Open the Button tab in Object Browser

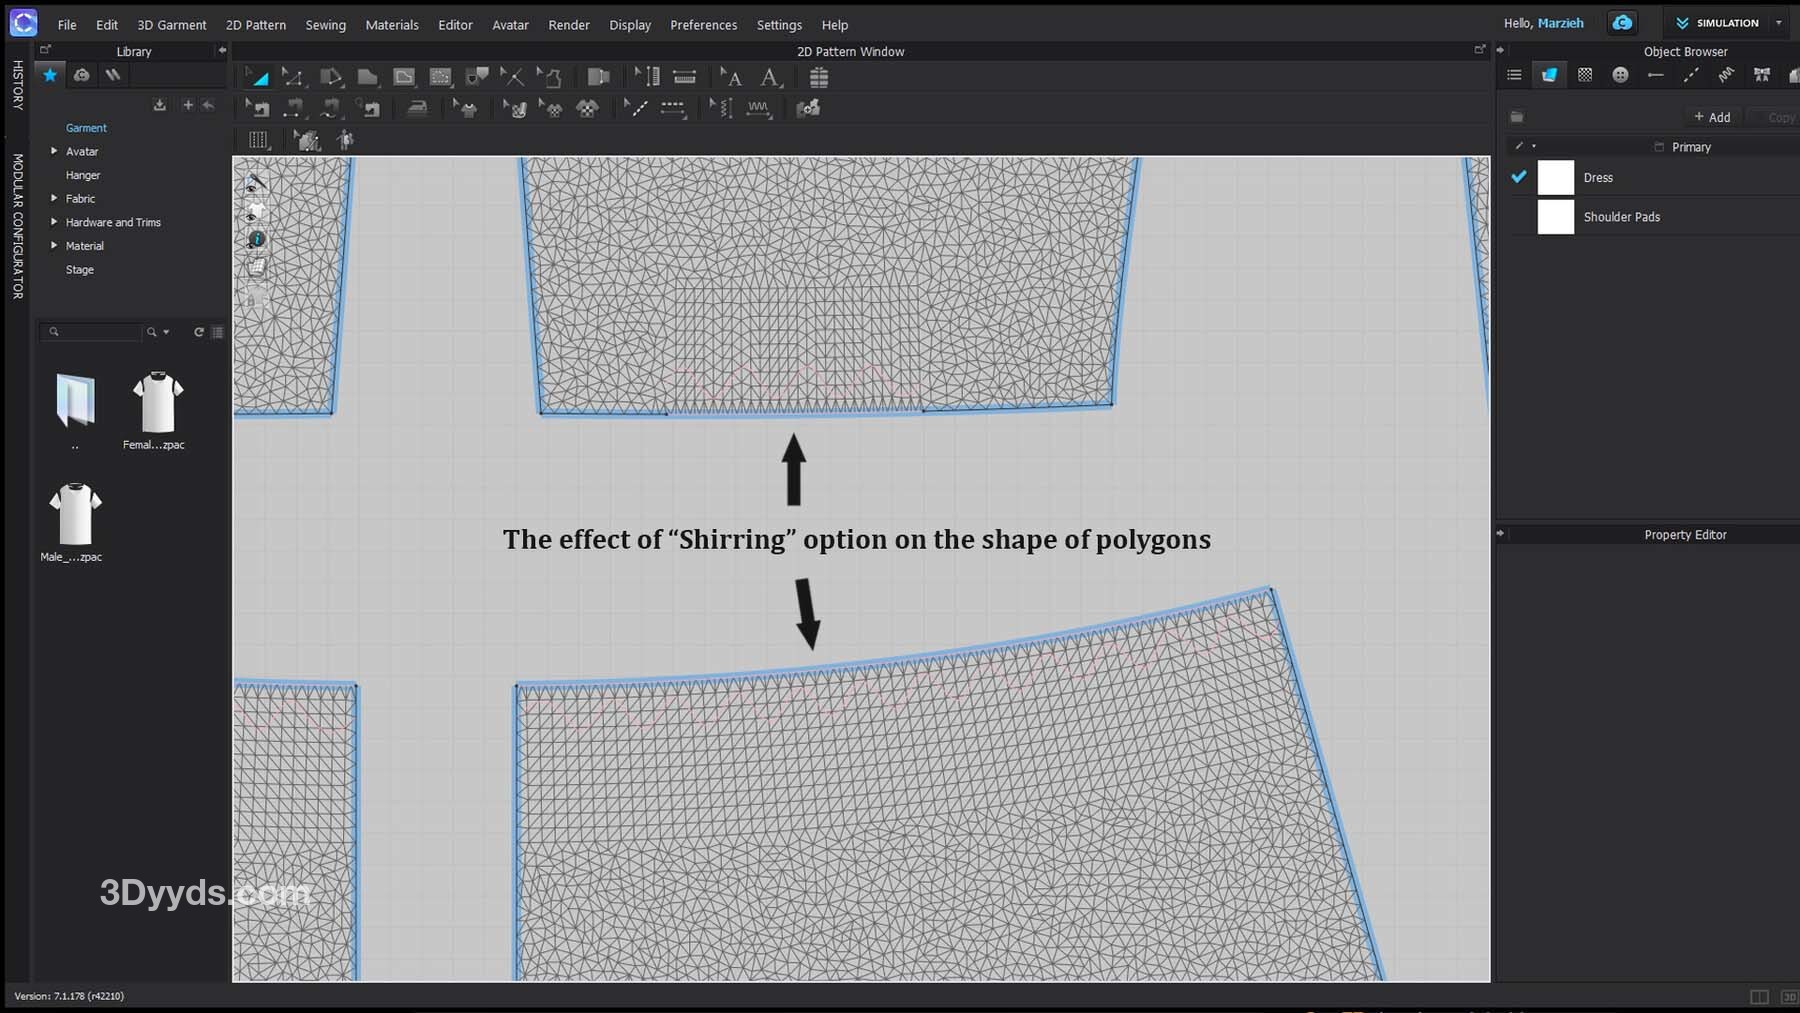click(x=1620, y=75)
